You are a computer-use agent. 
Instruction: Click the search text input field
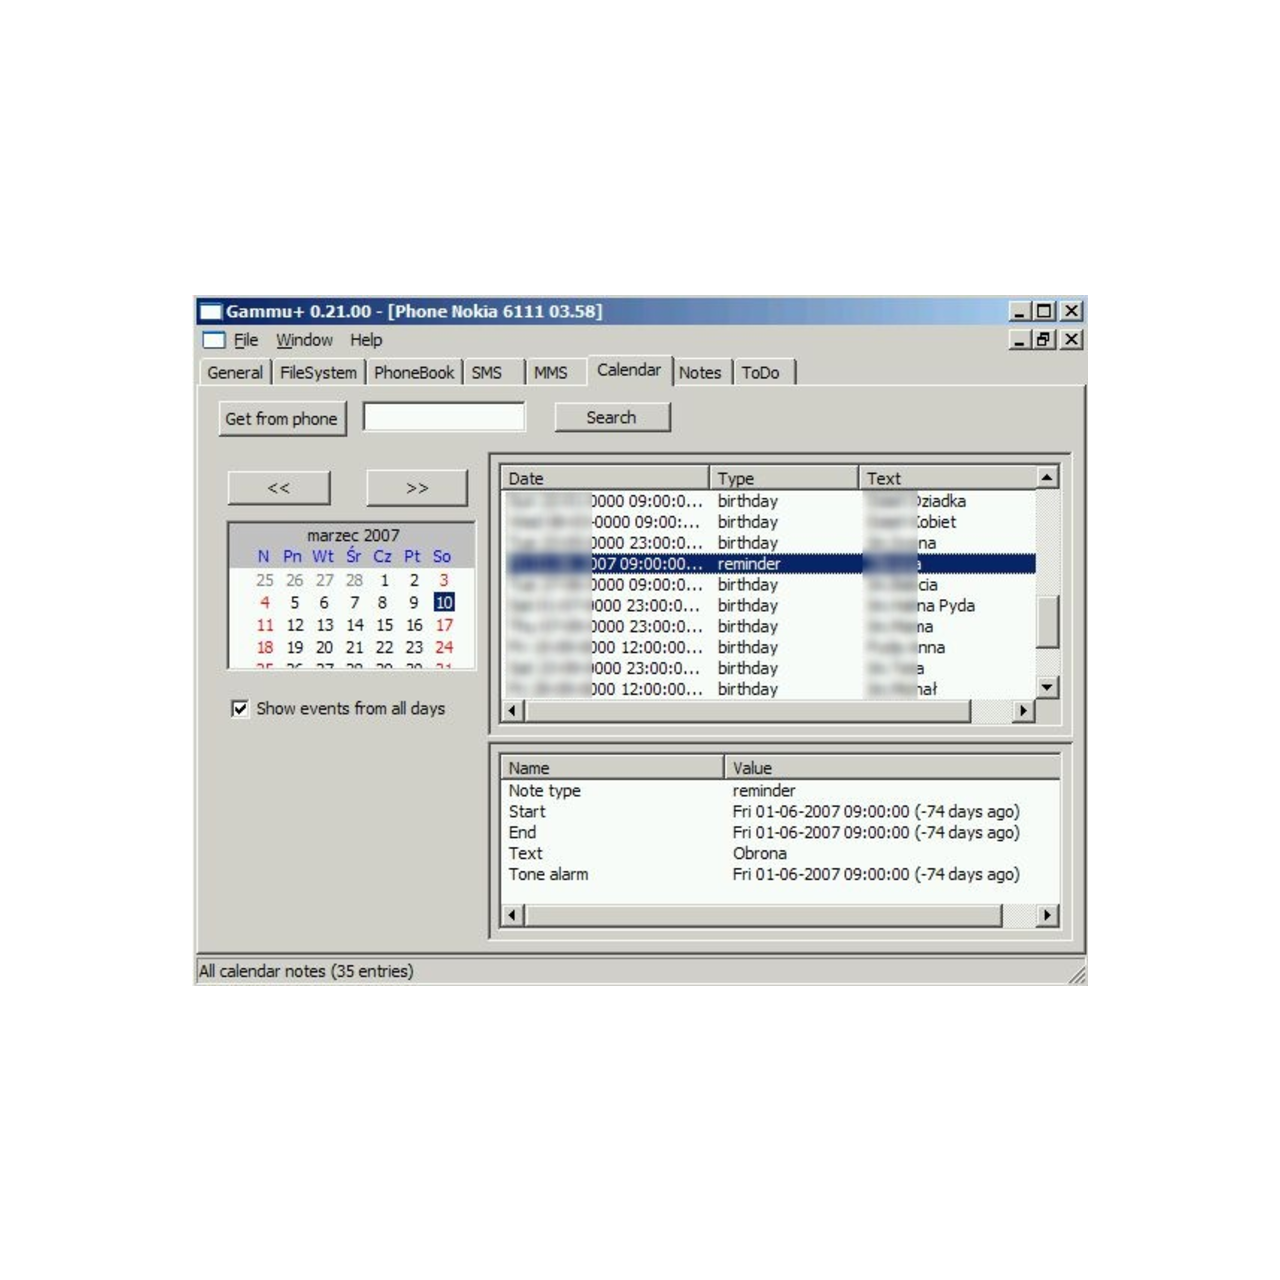[443, 417]
